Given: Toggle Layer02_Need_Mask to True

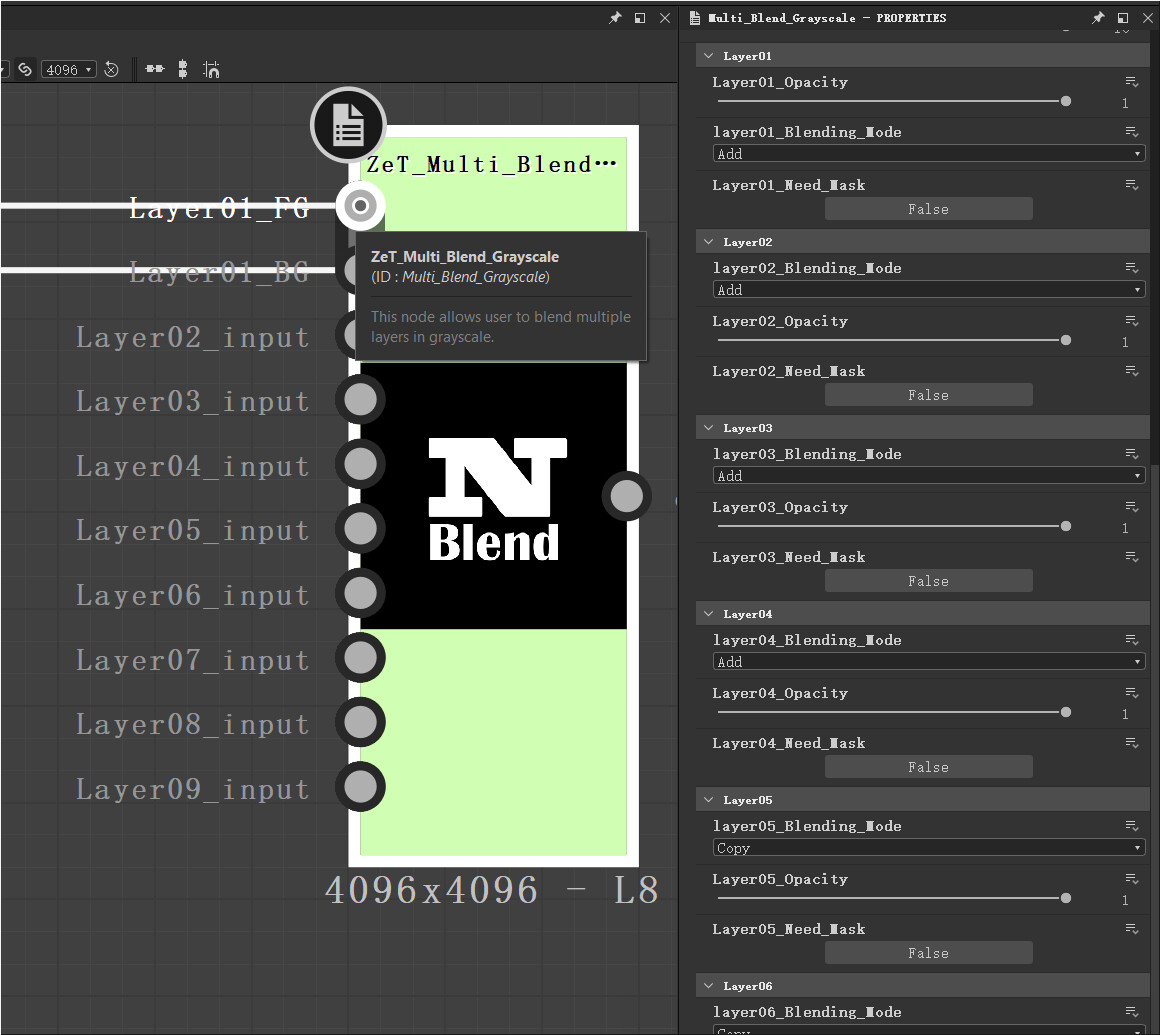Looking at the screenshot, I should coord(928,394).
